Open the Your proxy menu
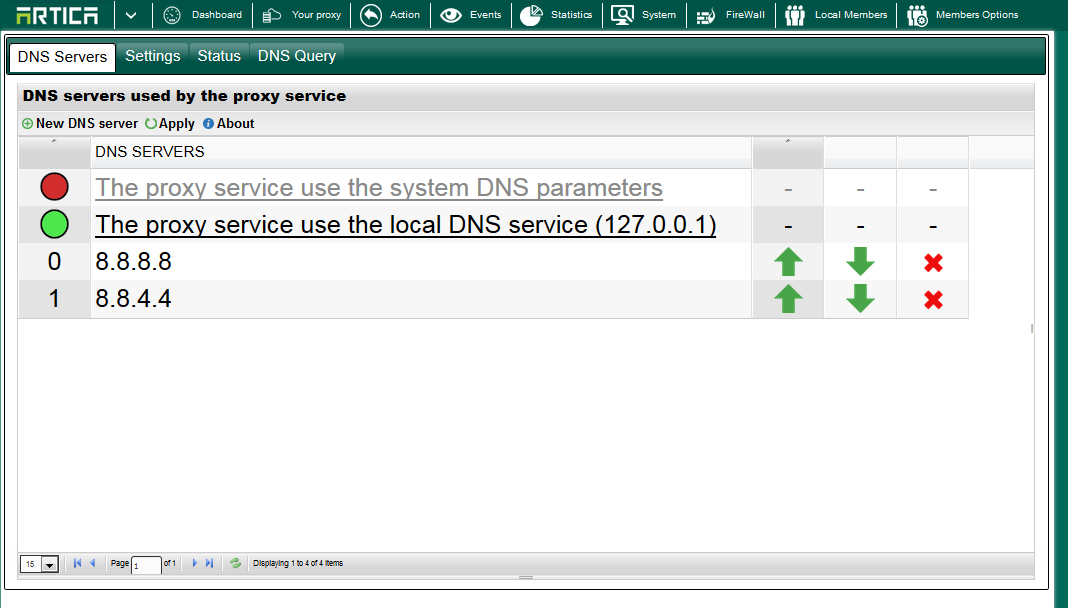This screenshot has width=1068, height=608. click(302, 15)
